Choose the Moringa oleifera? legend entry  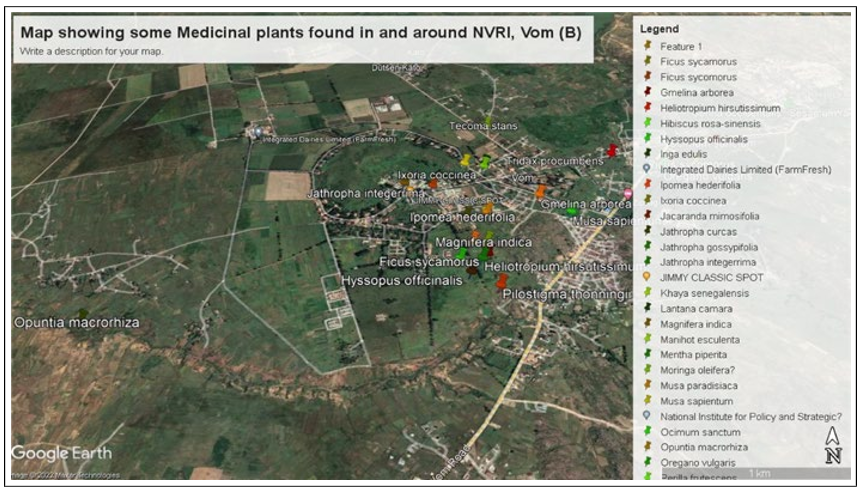click(699, 370)
